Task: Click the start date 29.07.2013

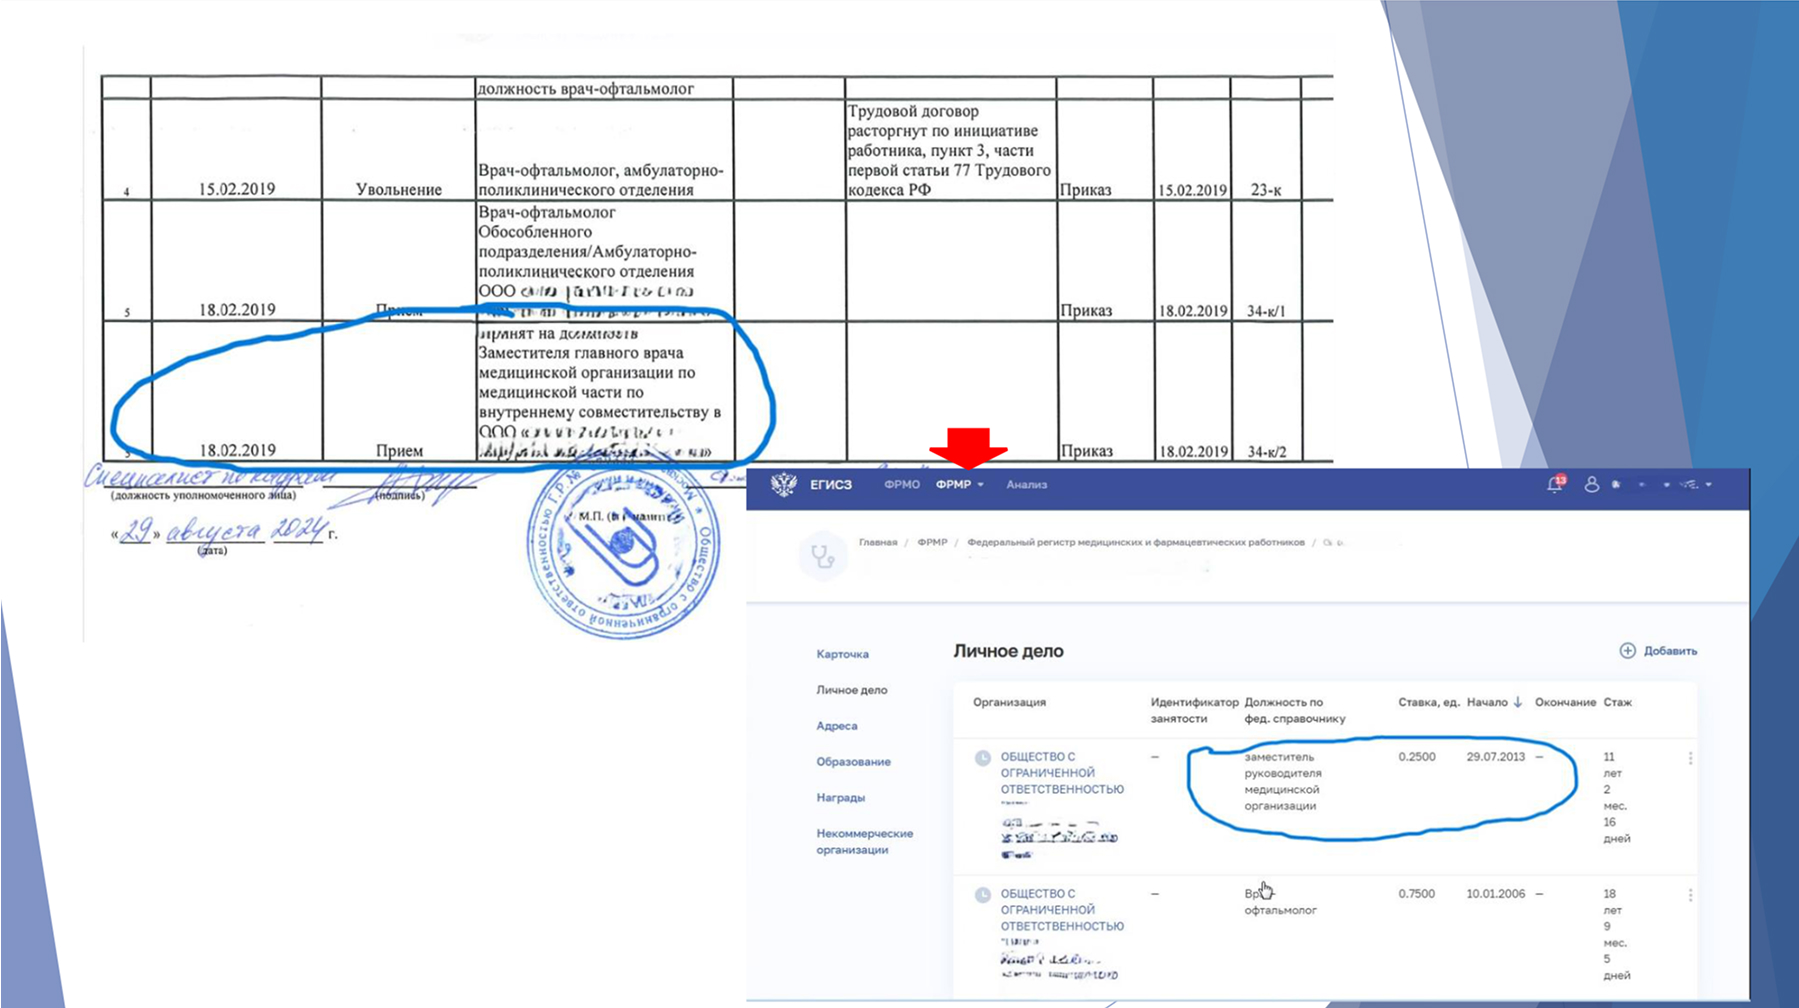Action: [x=1495, y=757]
